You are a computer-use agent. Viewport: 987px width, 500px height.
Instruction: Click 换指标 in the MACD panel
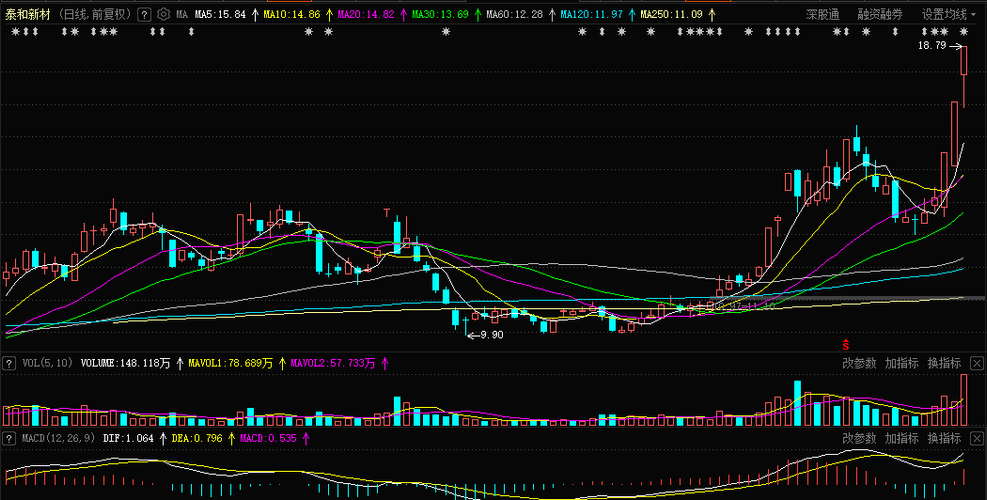(944, 438)
